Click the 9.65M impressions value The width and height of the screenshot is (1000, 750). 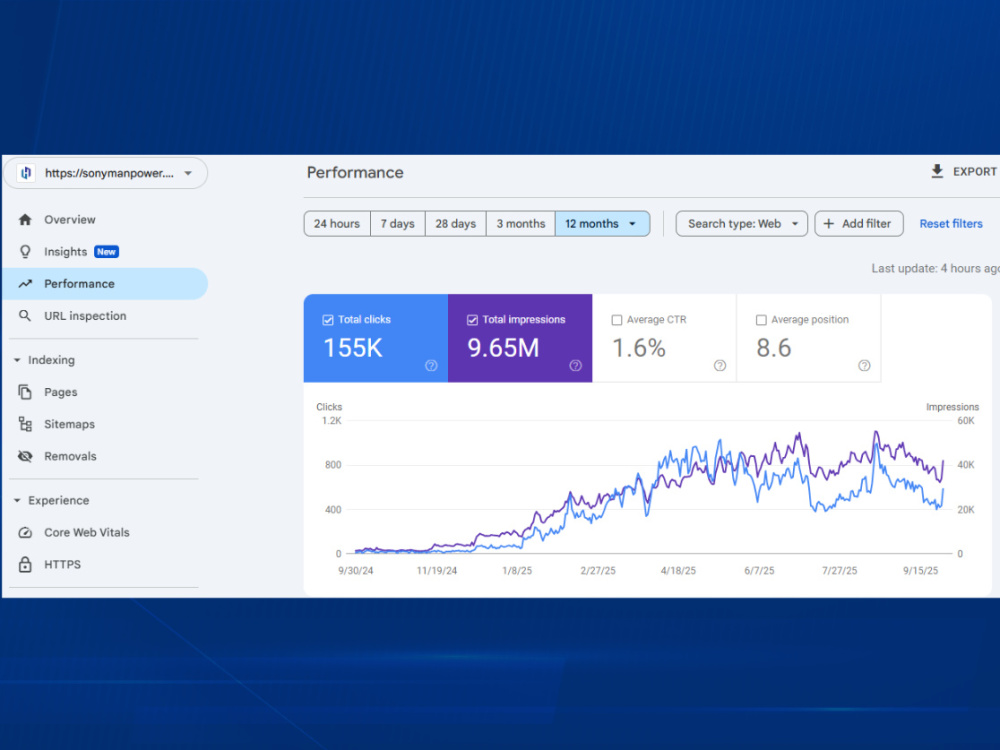click(503, 348)
